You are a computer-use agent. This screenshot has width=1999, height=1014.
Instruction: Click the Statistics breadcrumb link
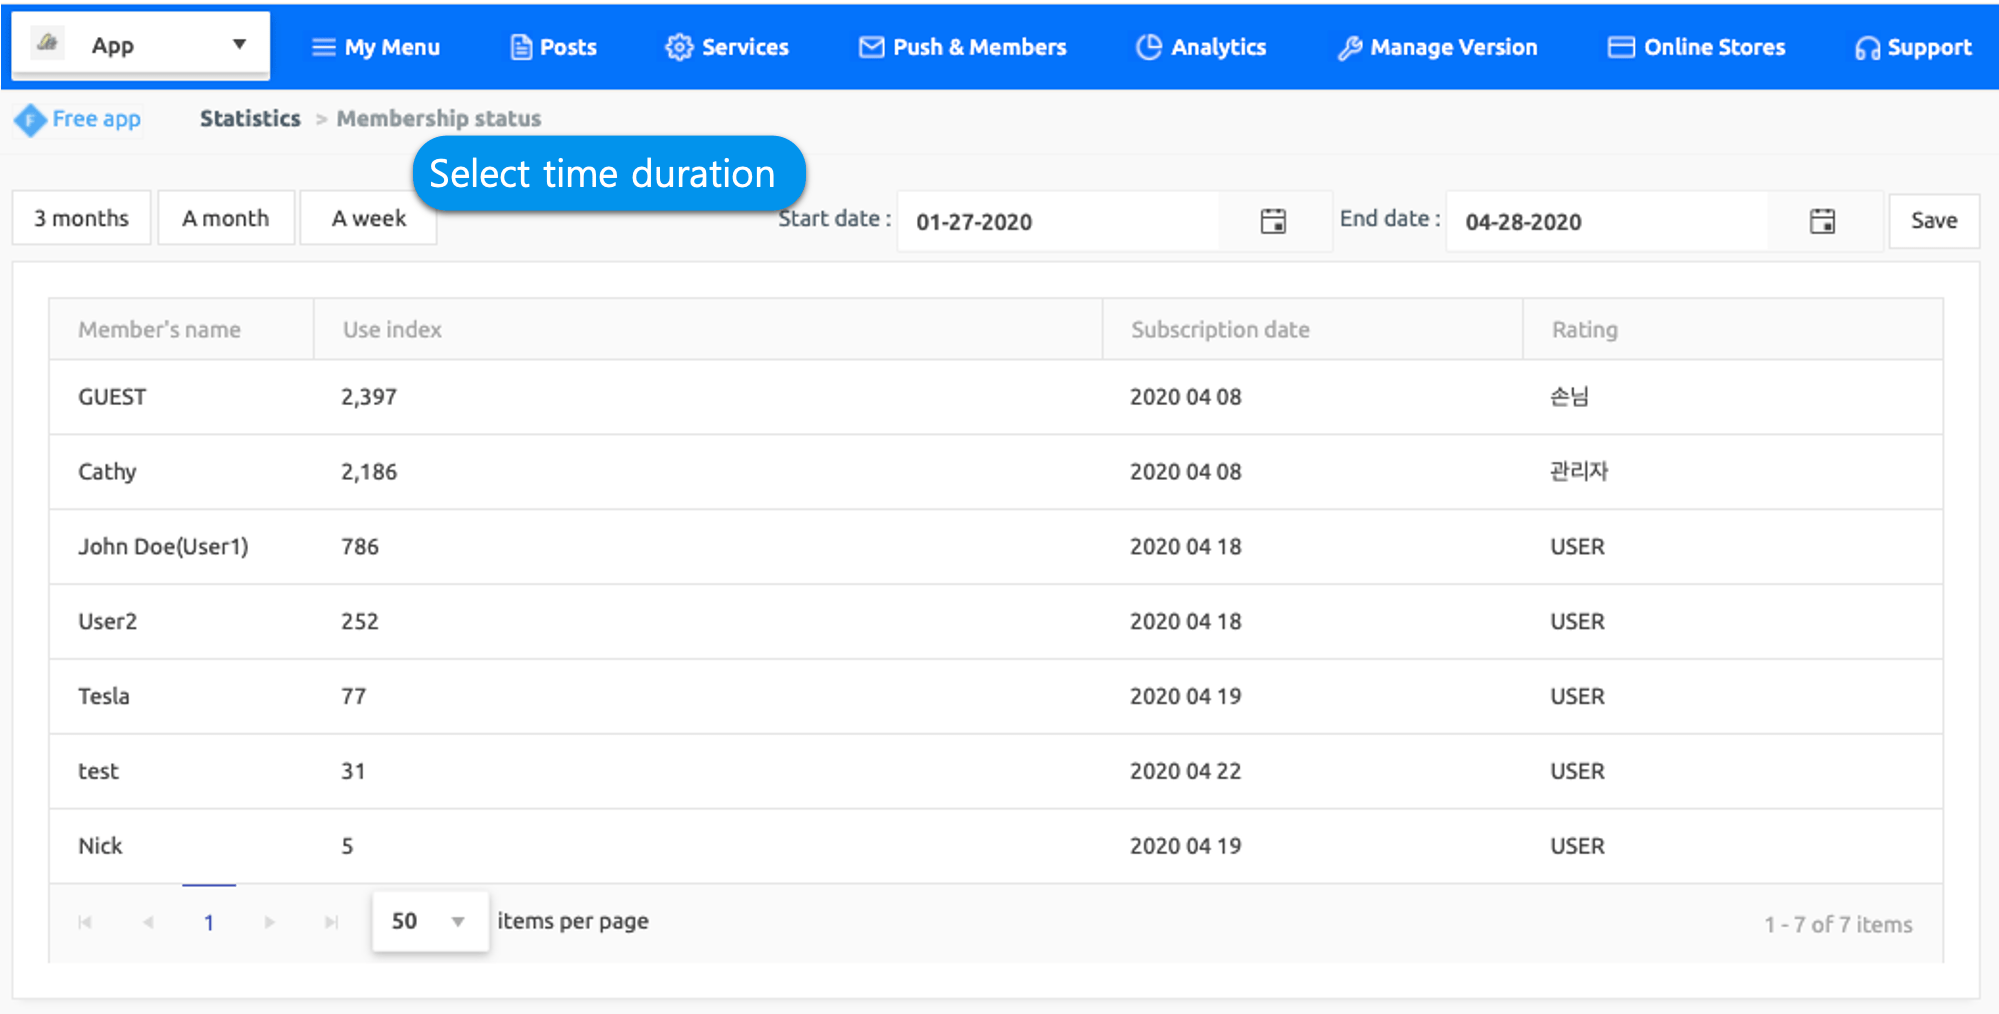tap(250, 118)
